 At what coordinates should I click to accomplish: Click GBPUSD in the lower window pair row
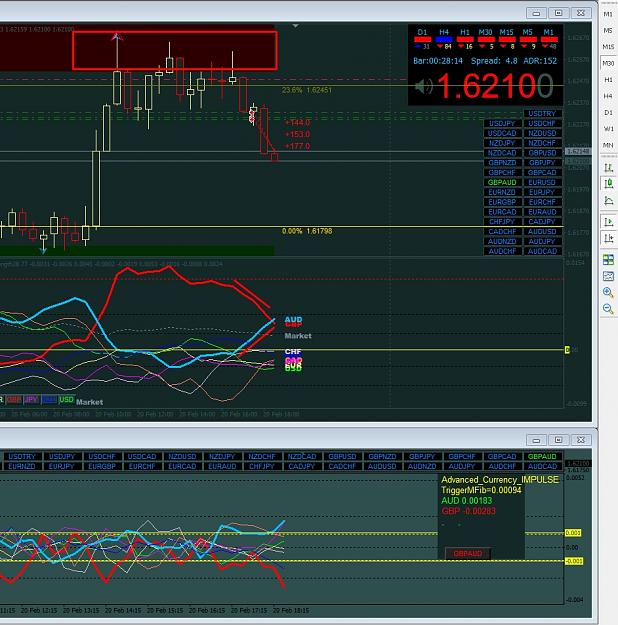[x=342, y=456]
